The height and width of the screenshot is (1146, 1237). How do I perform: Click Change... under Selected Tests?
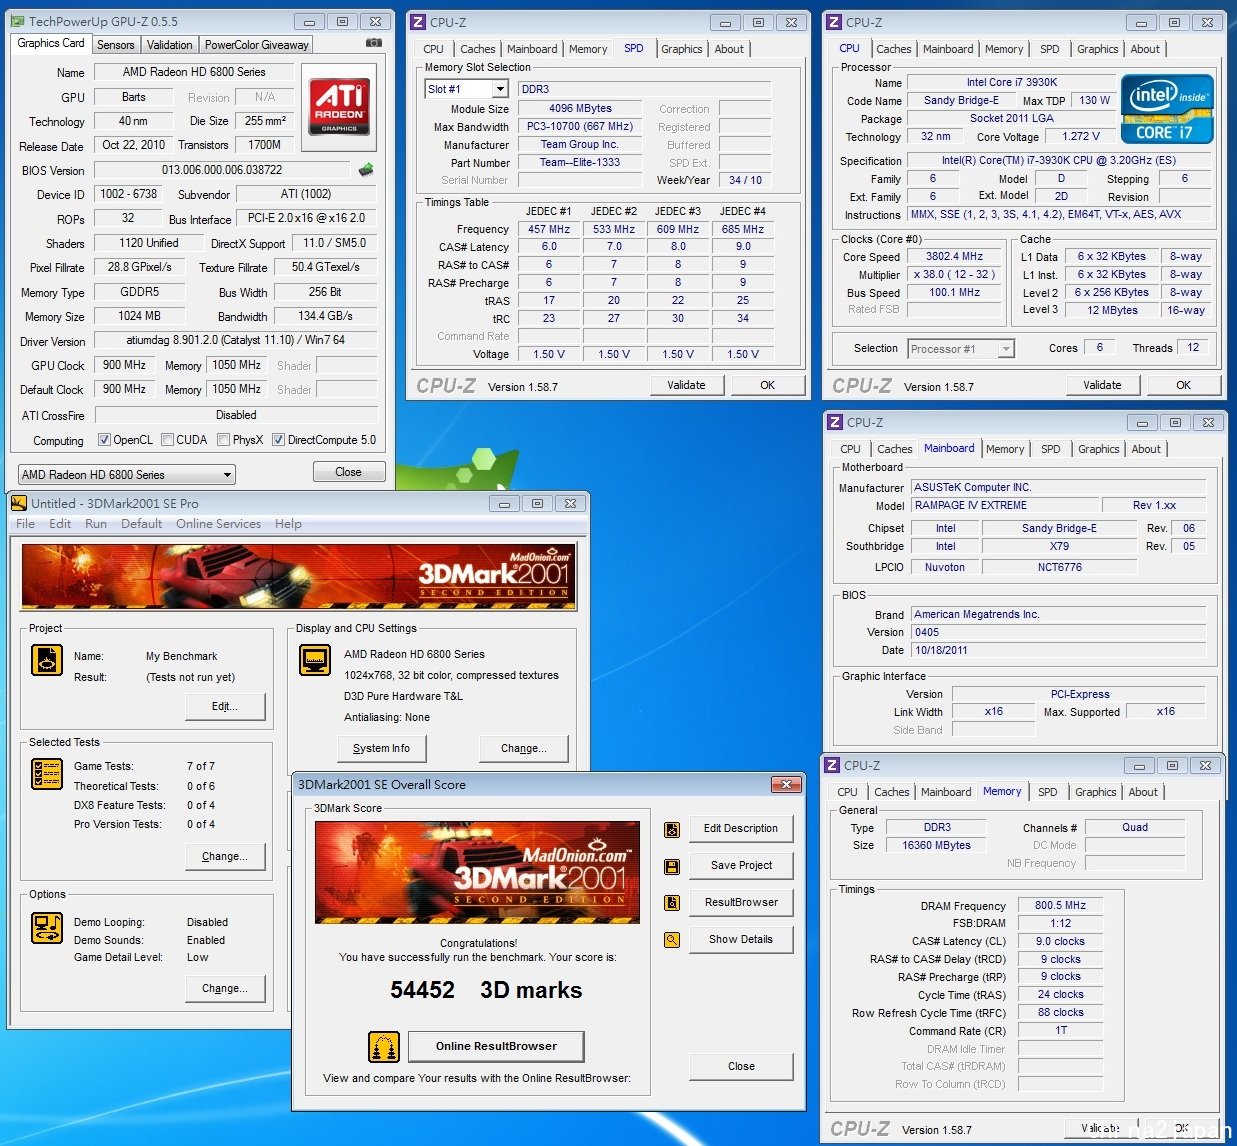click(225, 856)
